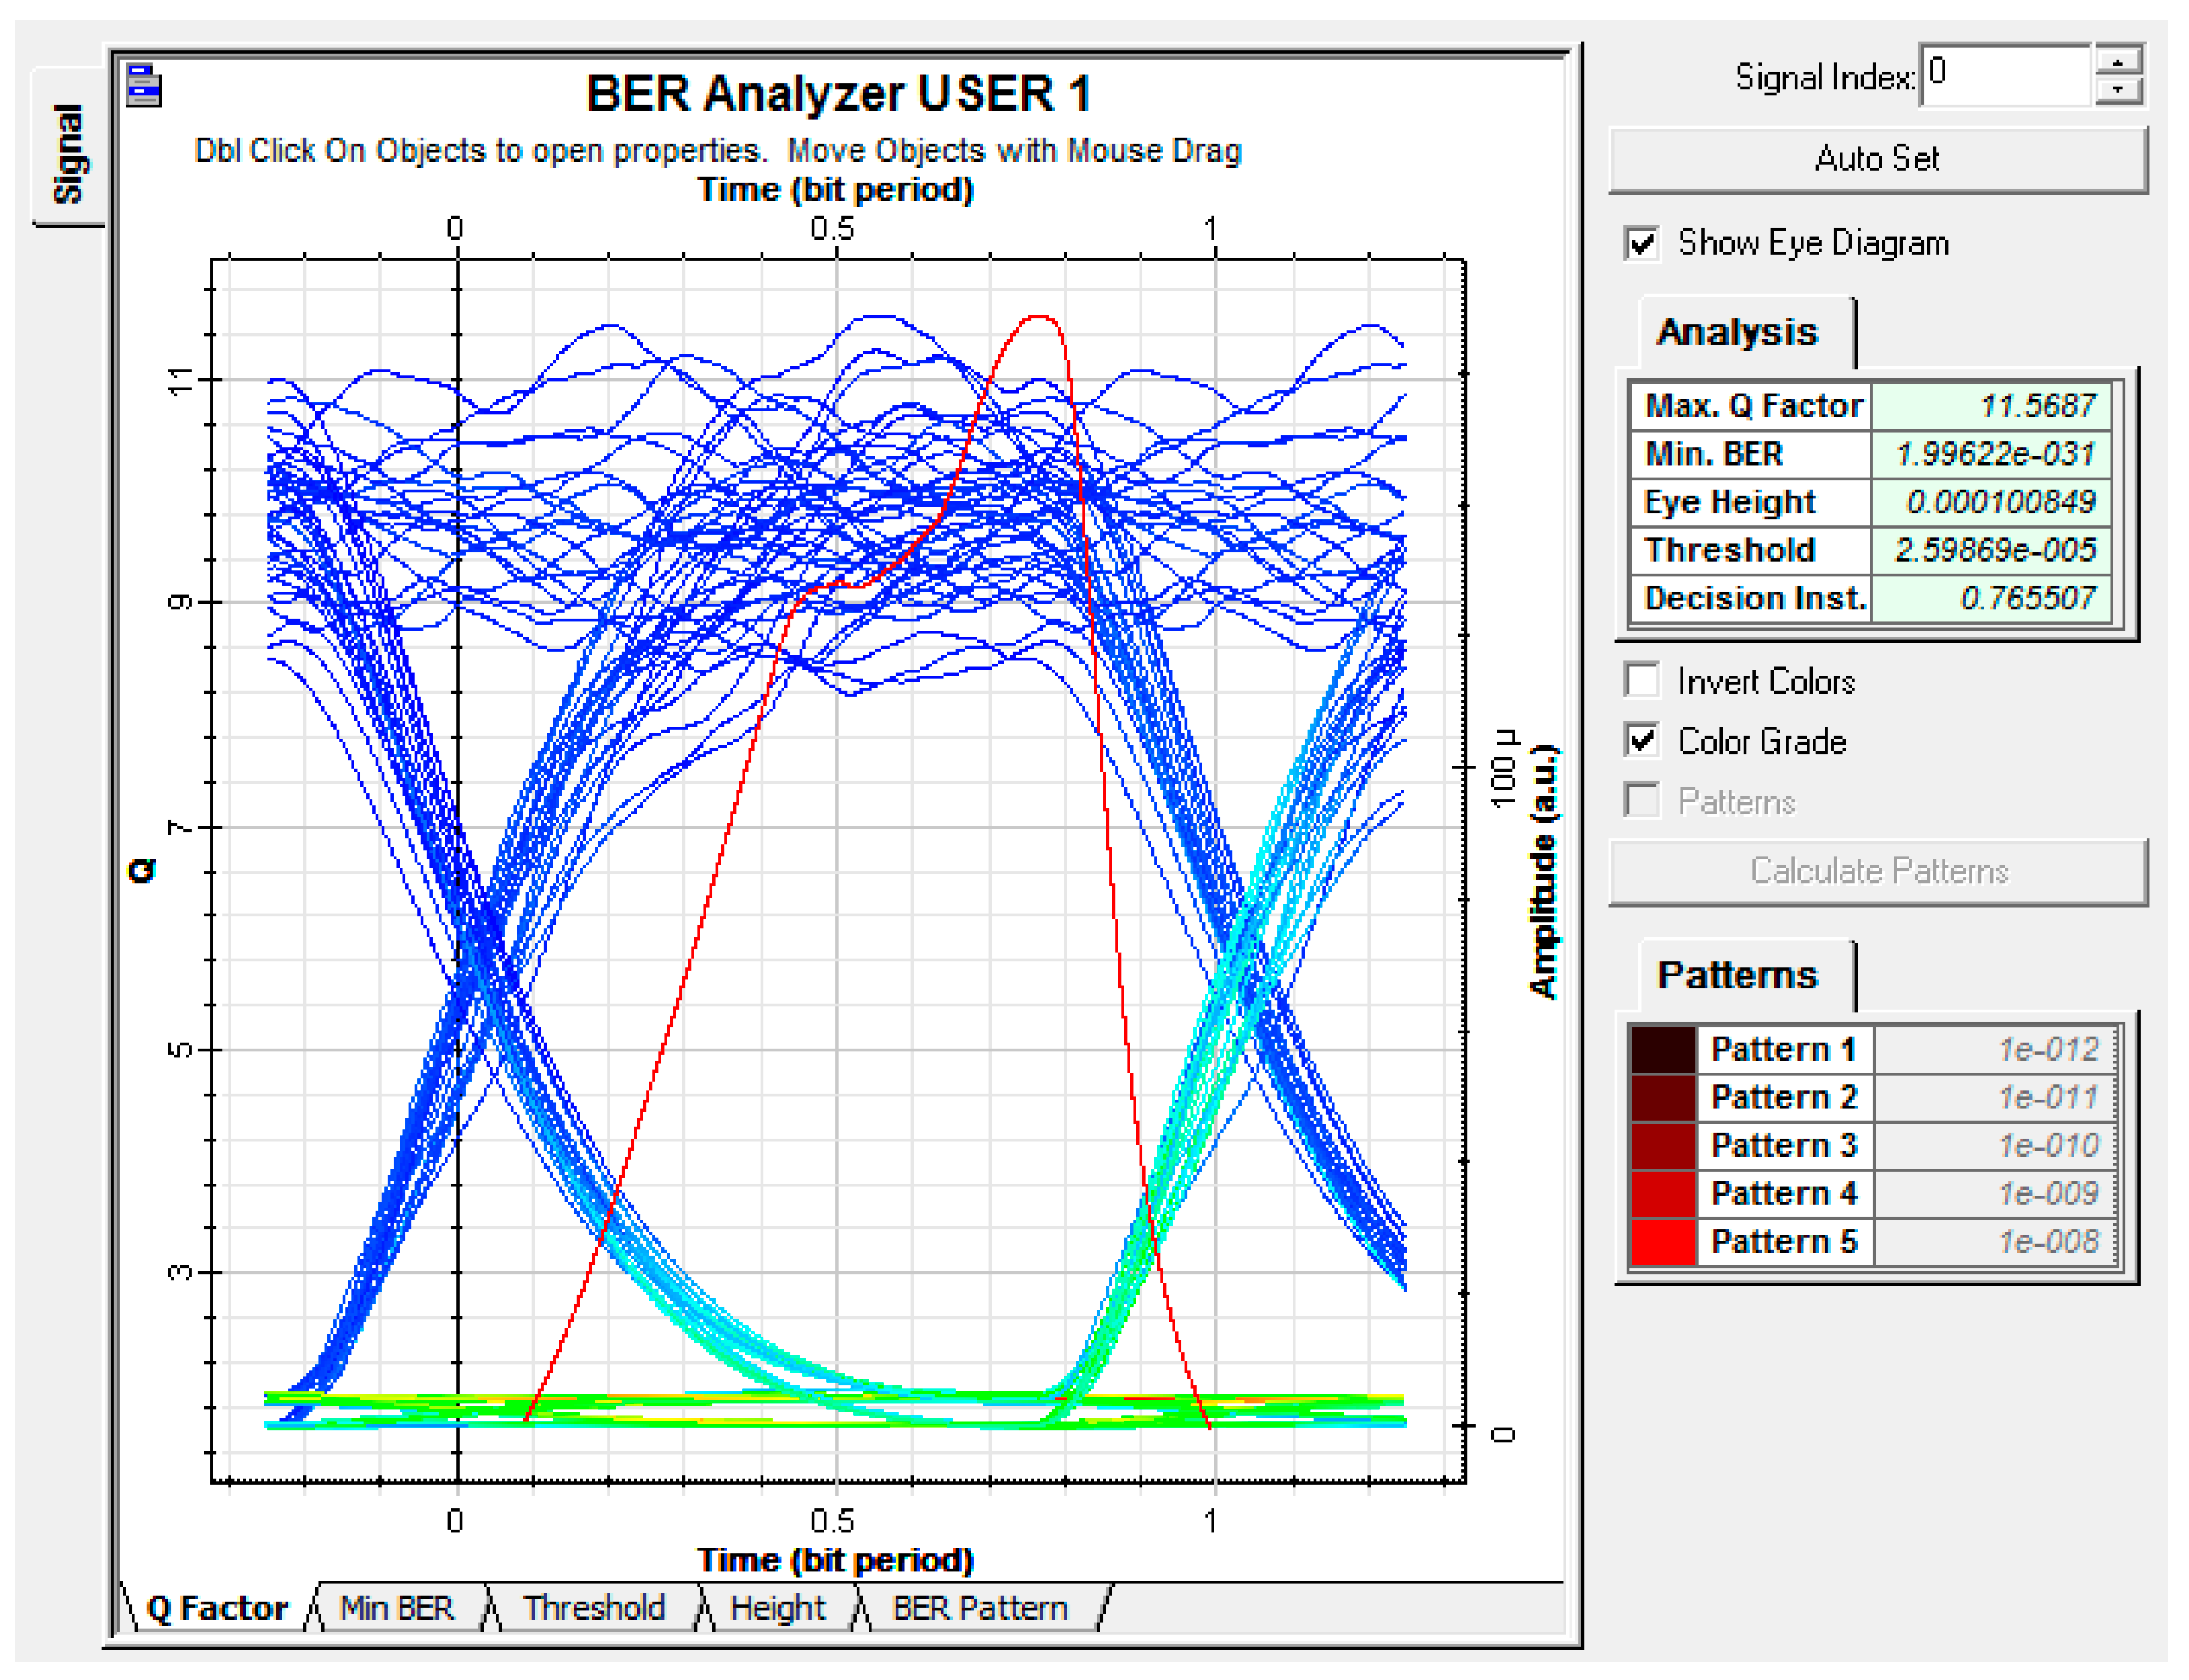Select the Height tab
Screen dimensions: 2189x1680
(777, 1607)
